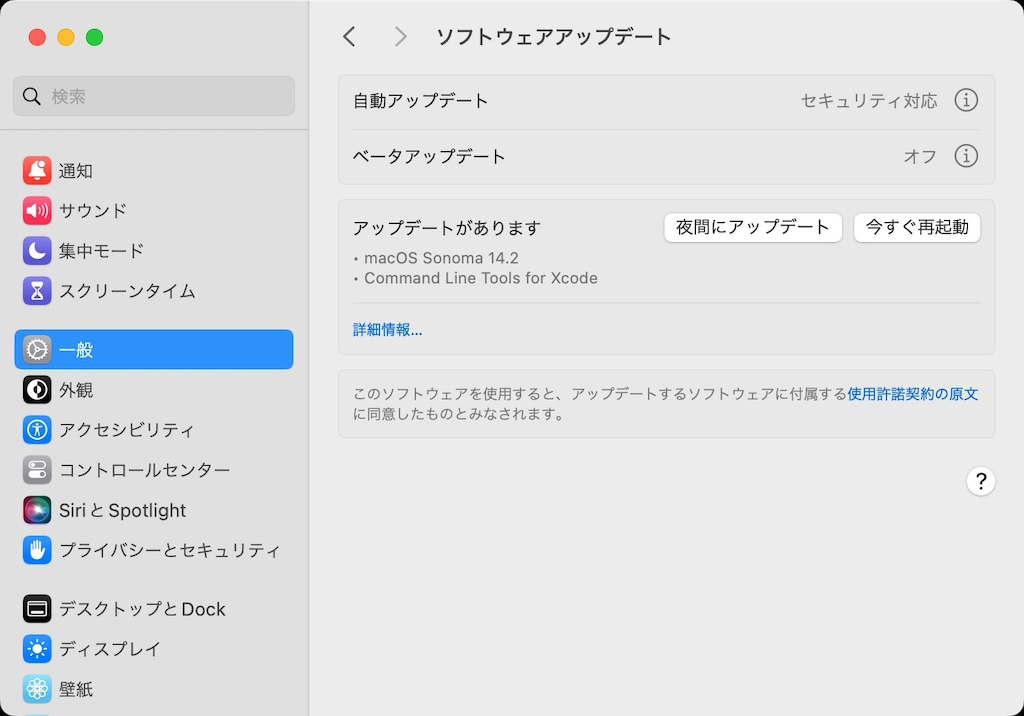This screenshot has width=1024, height=716.
Task: Open the help question mark button
Action: [980, 481]
